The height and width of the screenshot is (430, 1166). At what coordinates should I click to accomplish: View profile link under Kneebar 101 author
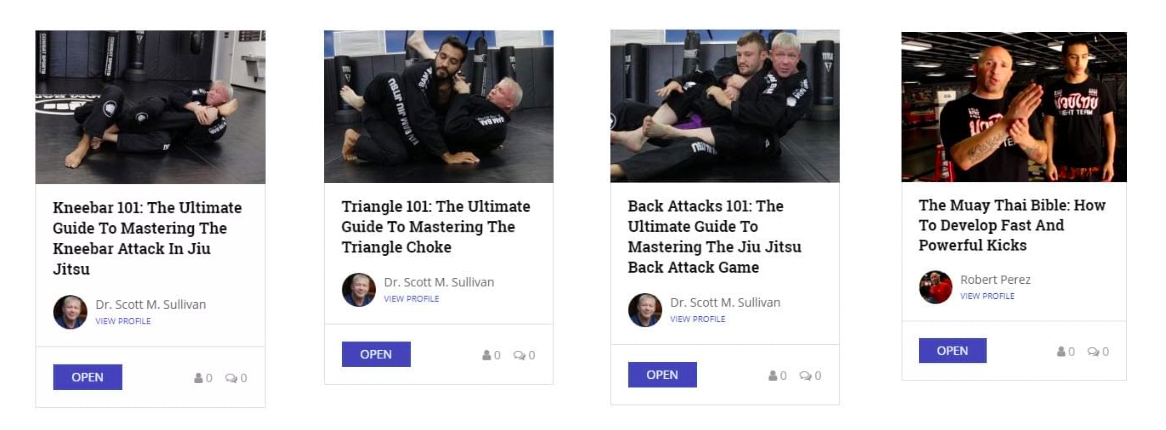coord(123,321)
